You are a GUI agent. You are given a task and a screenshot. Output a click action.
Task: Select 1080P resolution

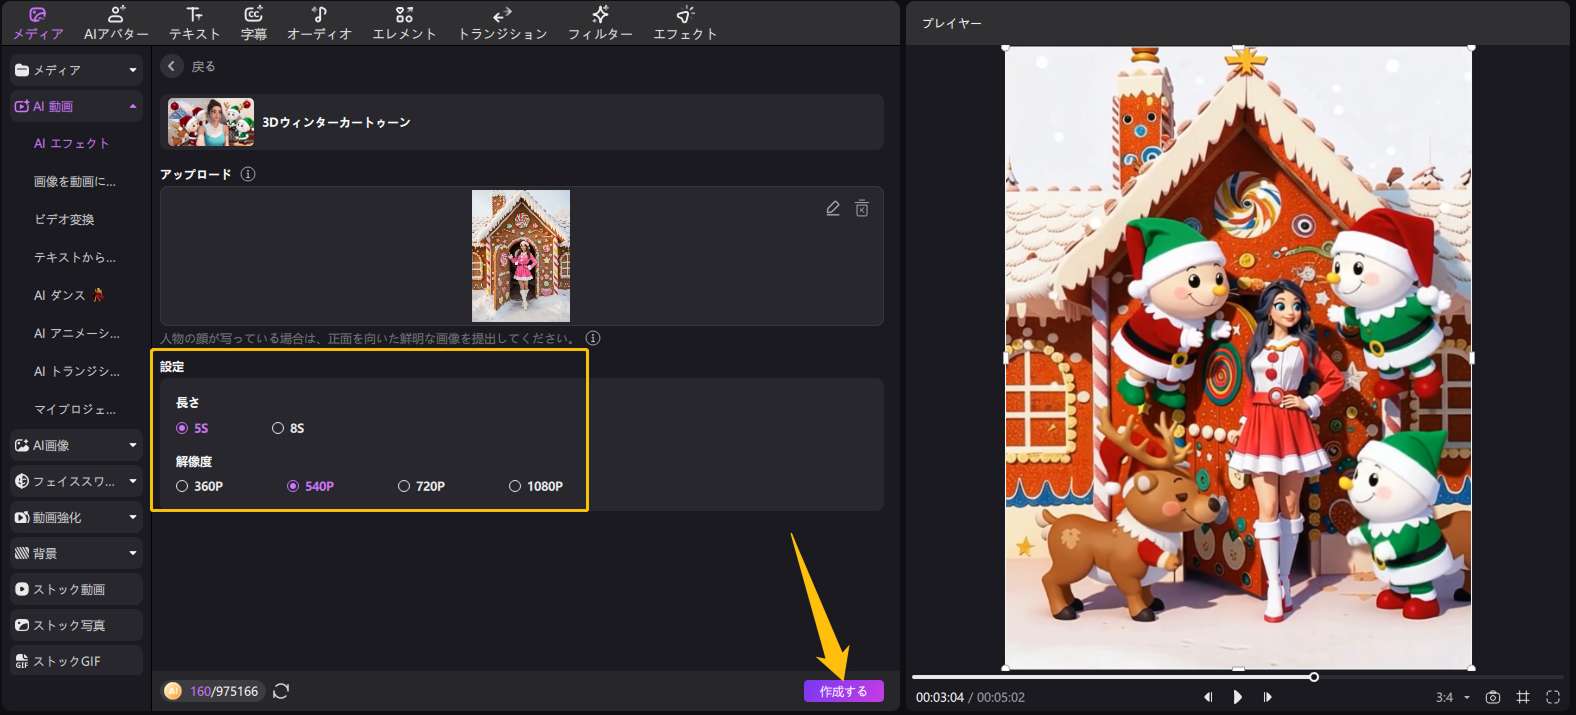tap(536, 486)
